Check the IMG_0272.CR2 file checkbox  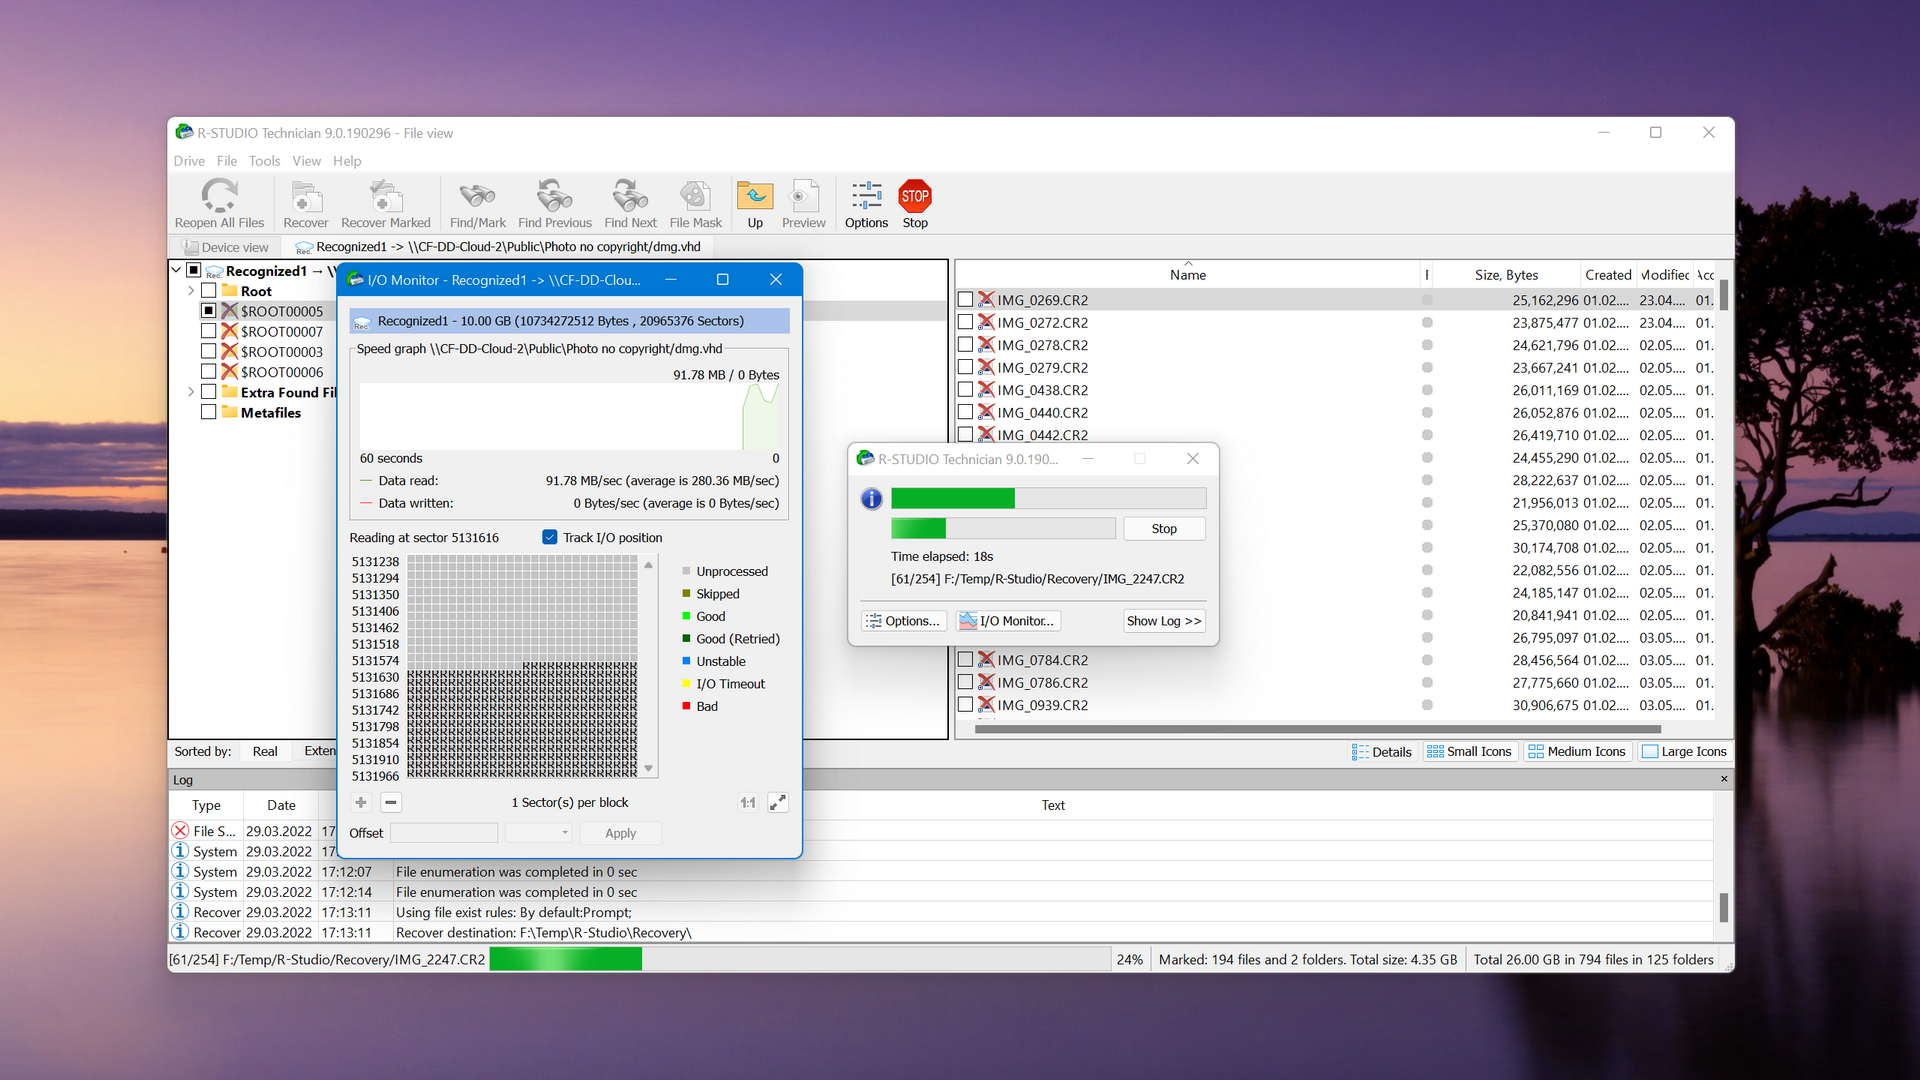[965, 322]
